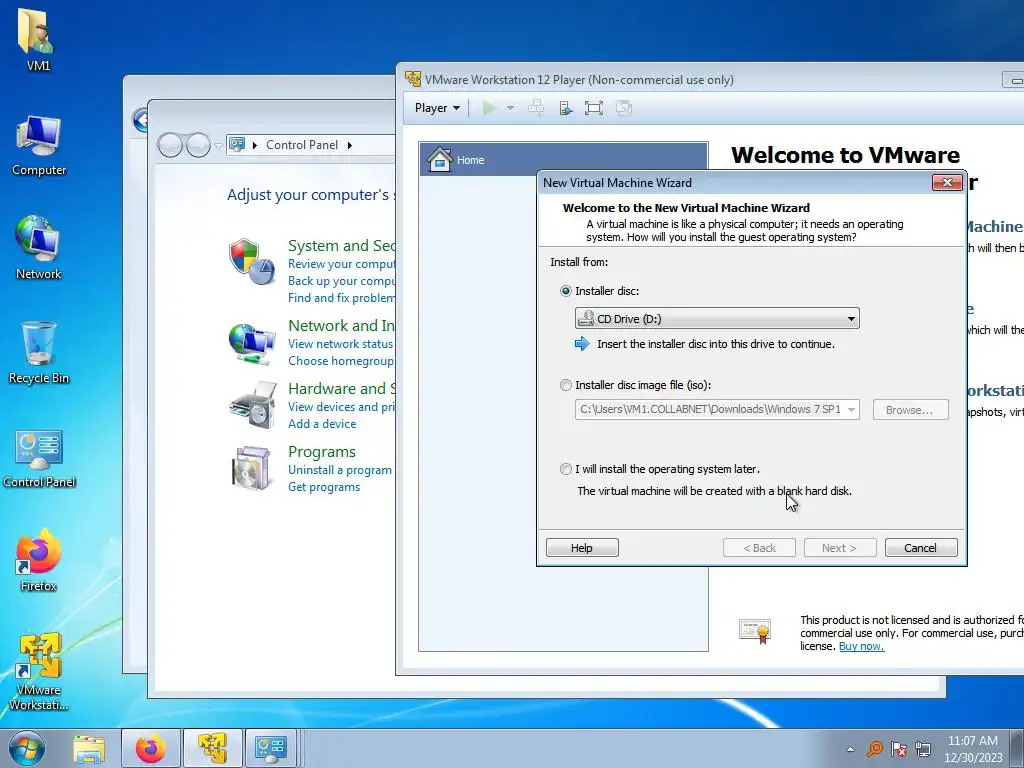Click the Get programs link
This screenshot has height=768, width=1024.
(324, 487)
